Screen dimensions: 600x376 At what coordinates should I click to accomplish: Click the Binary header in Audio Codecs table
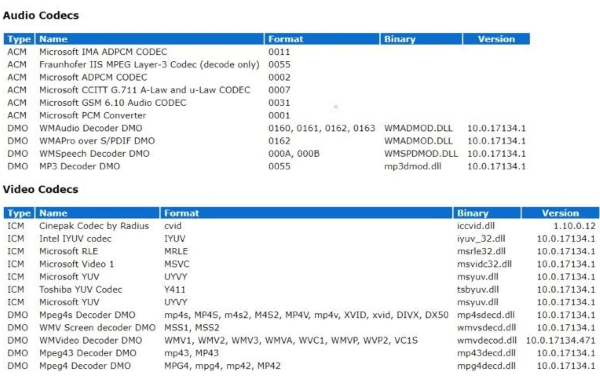tap(421, 39)
